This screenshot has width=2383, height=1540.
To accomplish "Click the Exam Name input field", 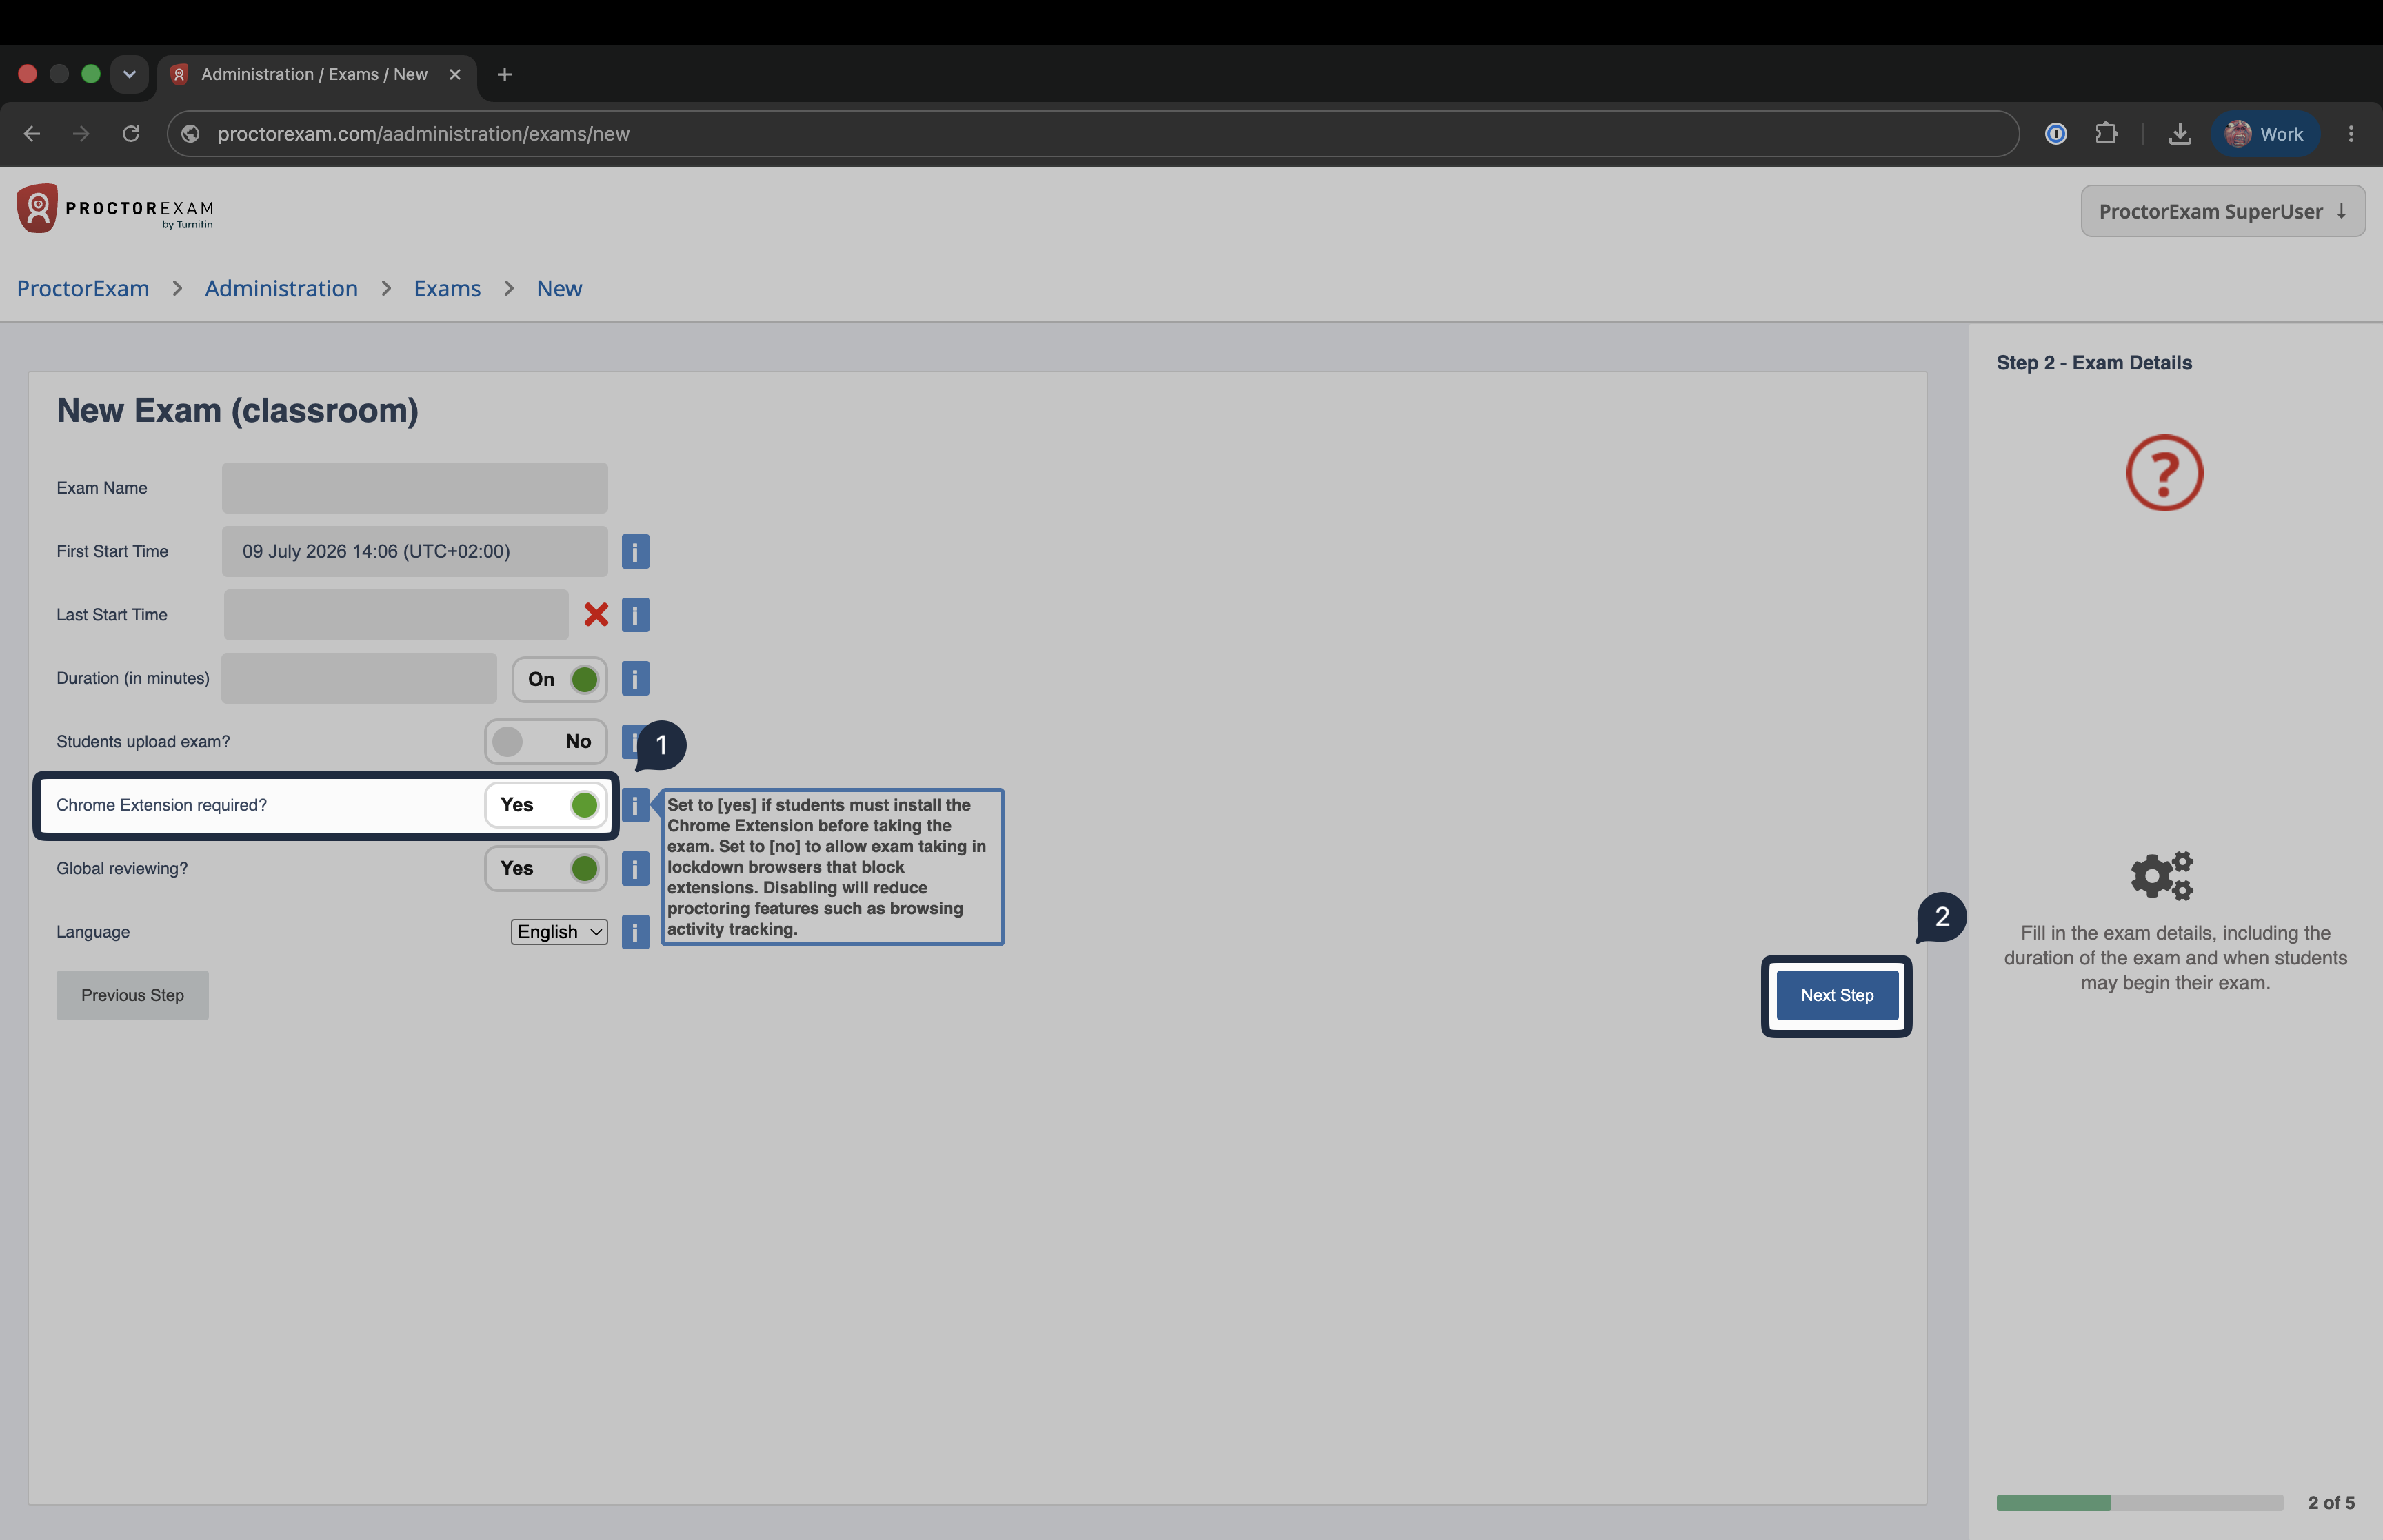I will point(414,488).
